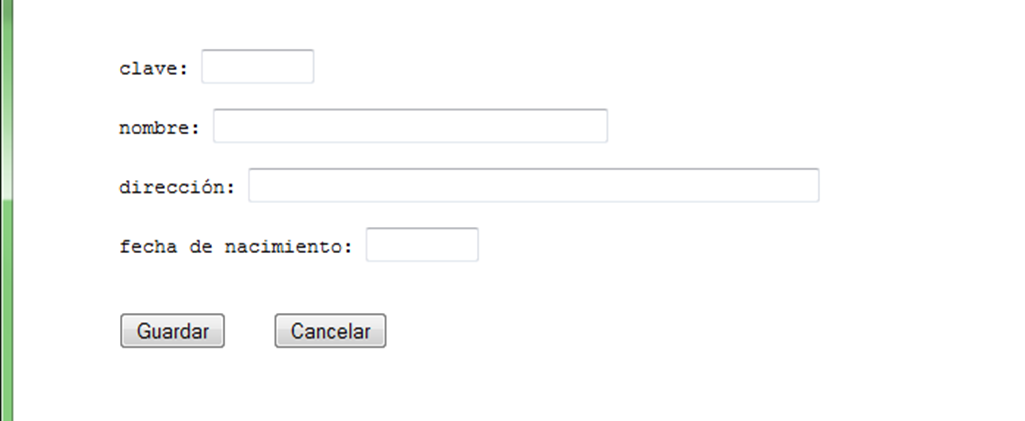Place cursor in the key (clave) box
The image size is (1025, 421).
(x=257, y=67)
